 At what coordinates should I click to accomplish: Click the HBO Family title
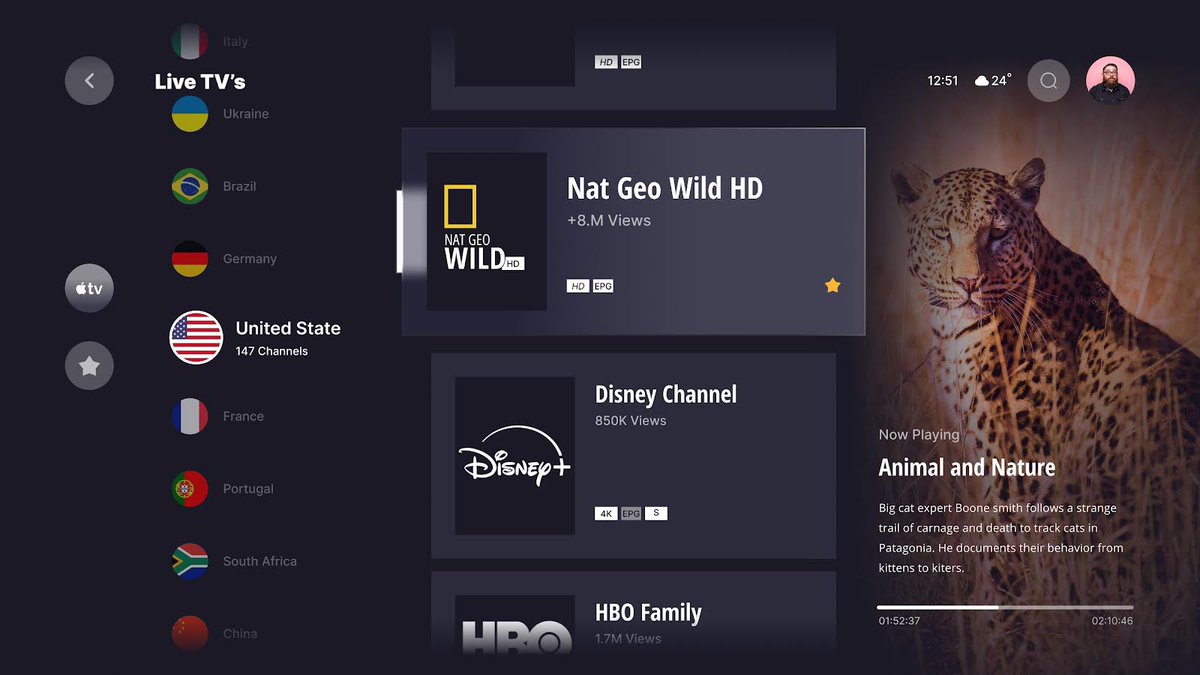(x=648, y=612)
